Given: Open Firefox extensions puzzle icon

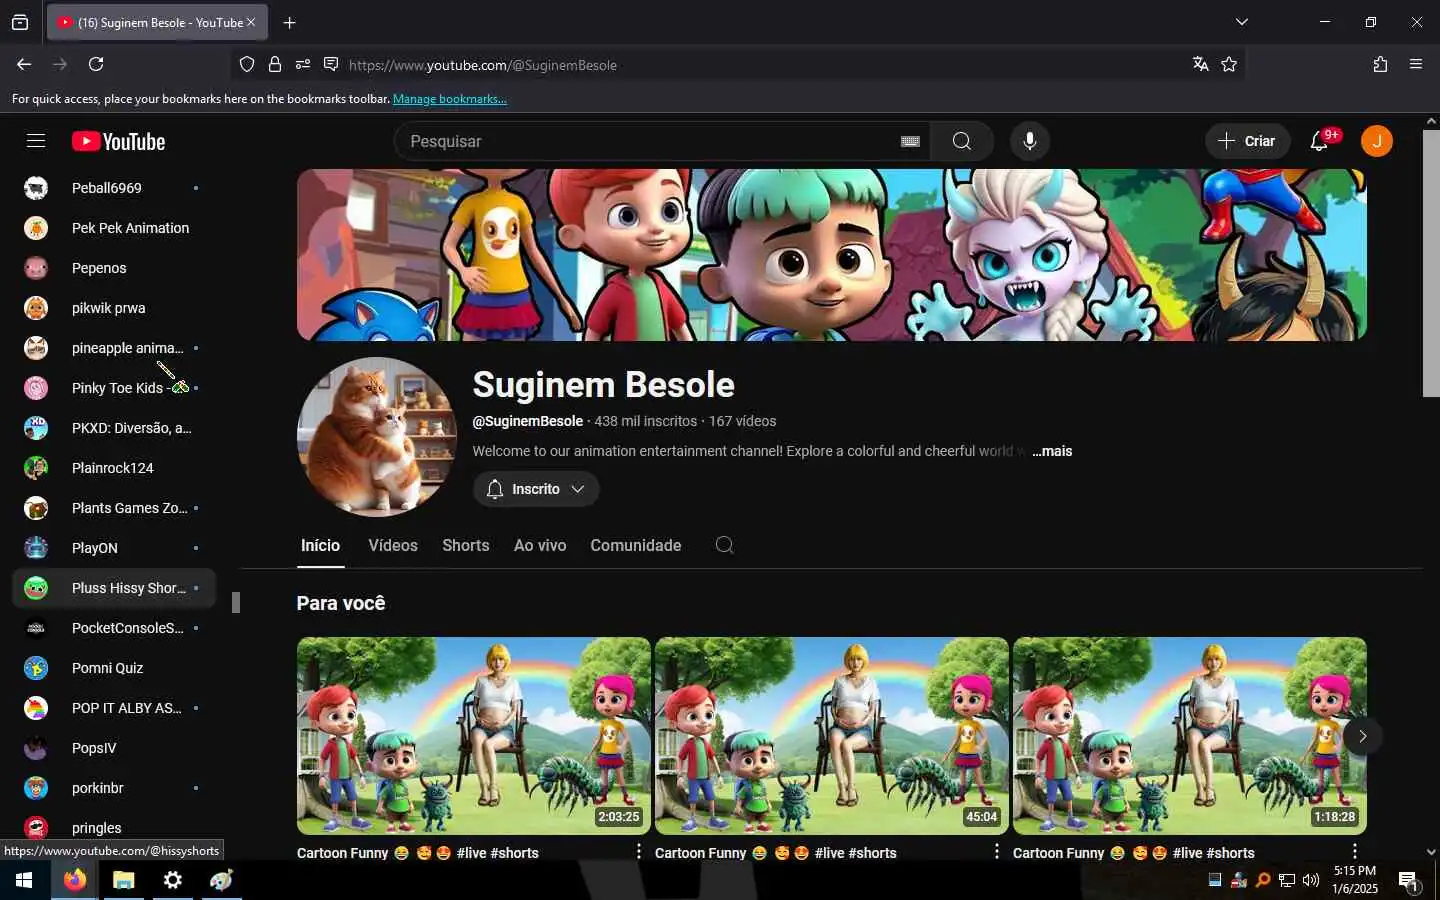Looking at the screenshot, I should [1380, 64].
